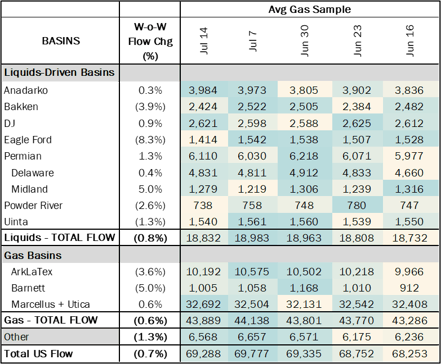Screen dimensions: 441x364
Task: Click the Other row label
Action: (x=16, y=337)
